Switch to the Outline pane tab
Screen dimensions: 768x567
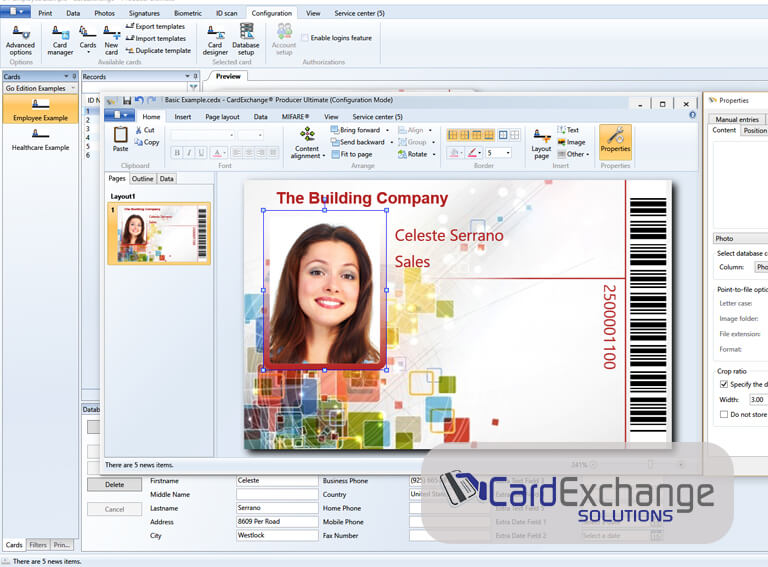pos(143,179)
